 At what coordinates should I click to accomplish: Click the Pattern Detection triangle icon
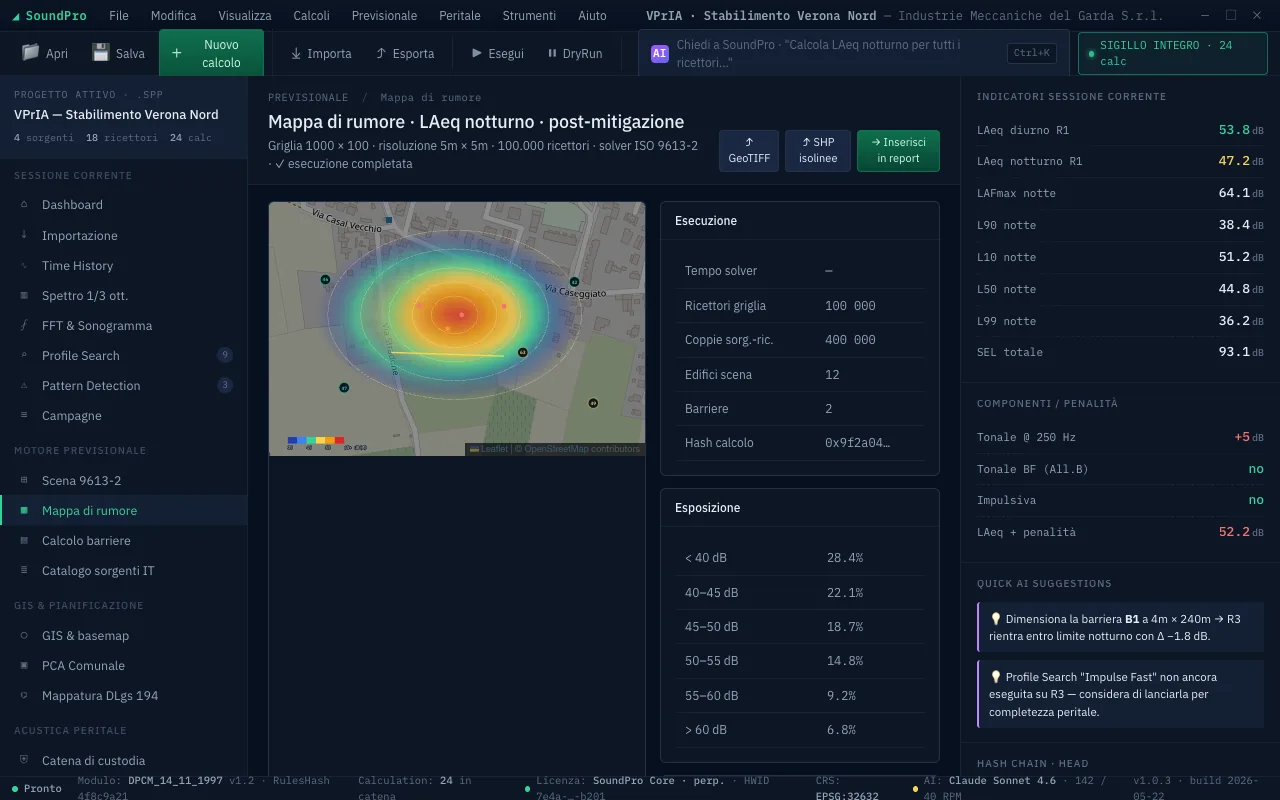[24, 386]
